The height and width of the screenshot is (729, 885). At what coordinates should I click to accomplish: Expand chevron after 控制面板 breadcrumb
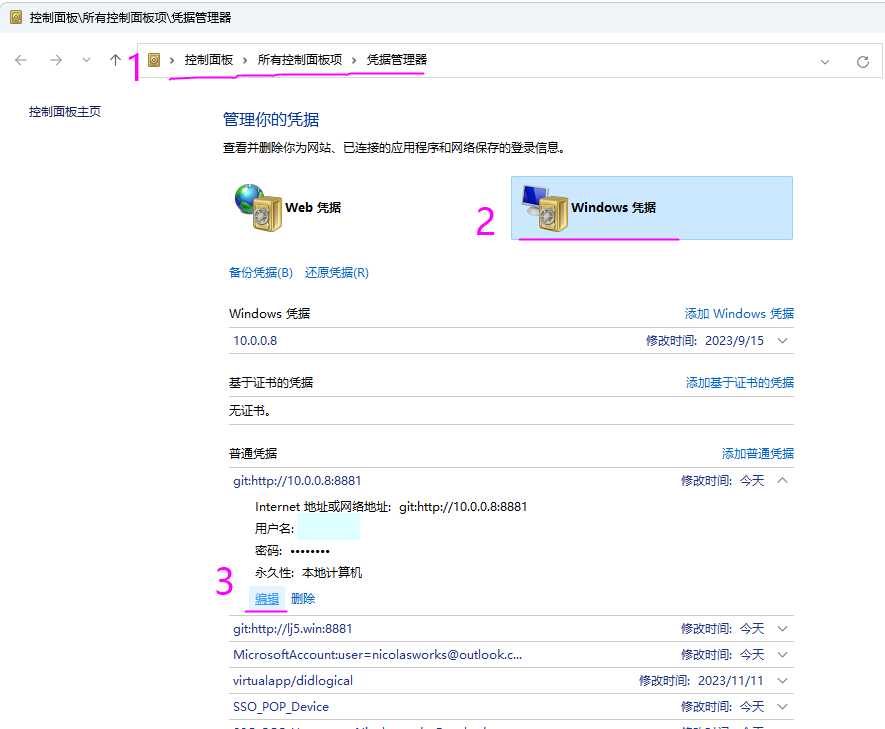[x=245, y=60]
